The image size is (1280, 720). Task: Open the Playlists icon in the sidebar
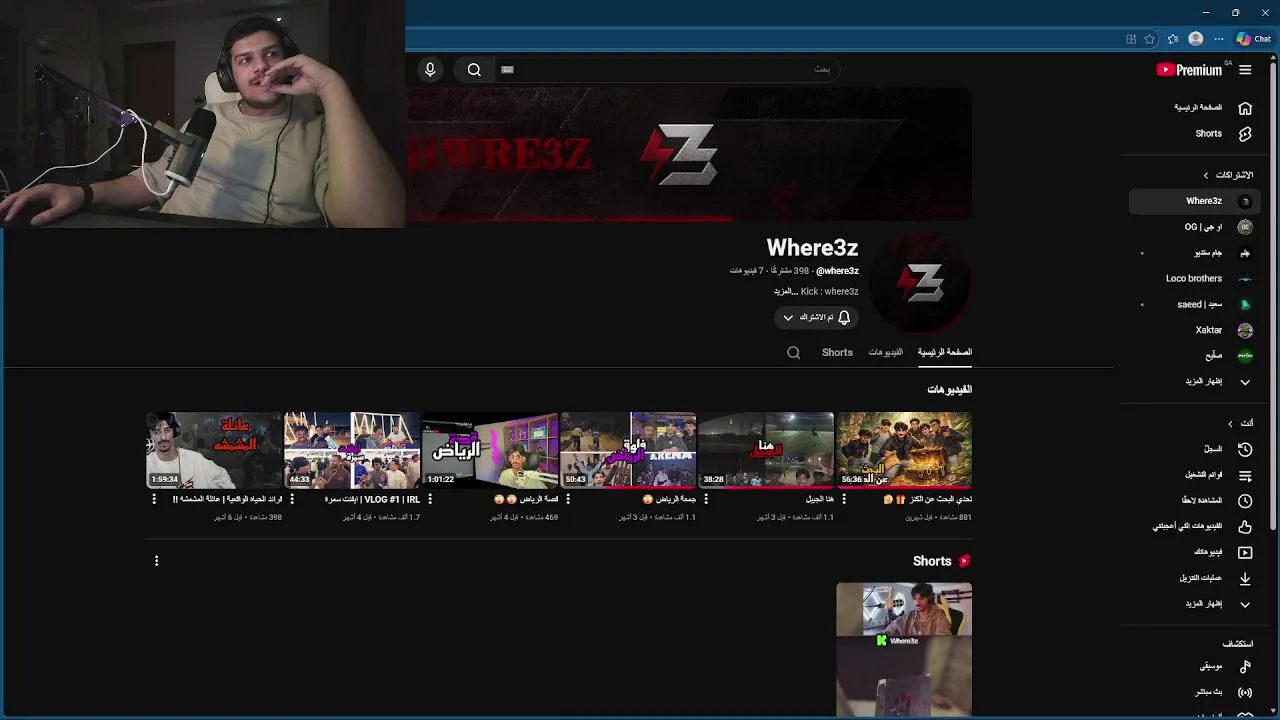click(x=1245, y=476)
